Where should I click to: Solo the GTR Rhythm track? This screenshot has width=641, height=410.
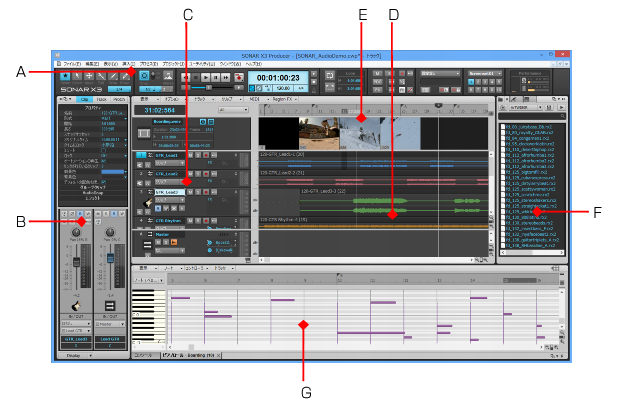click(x=198, y=221)
